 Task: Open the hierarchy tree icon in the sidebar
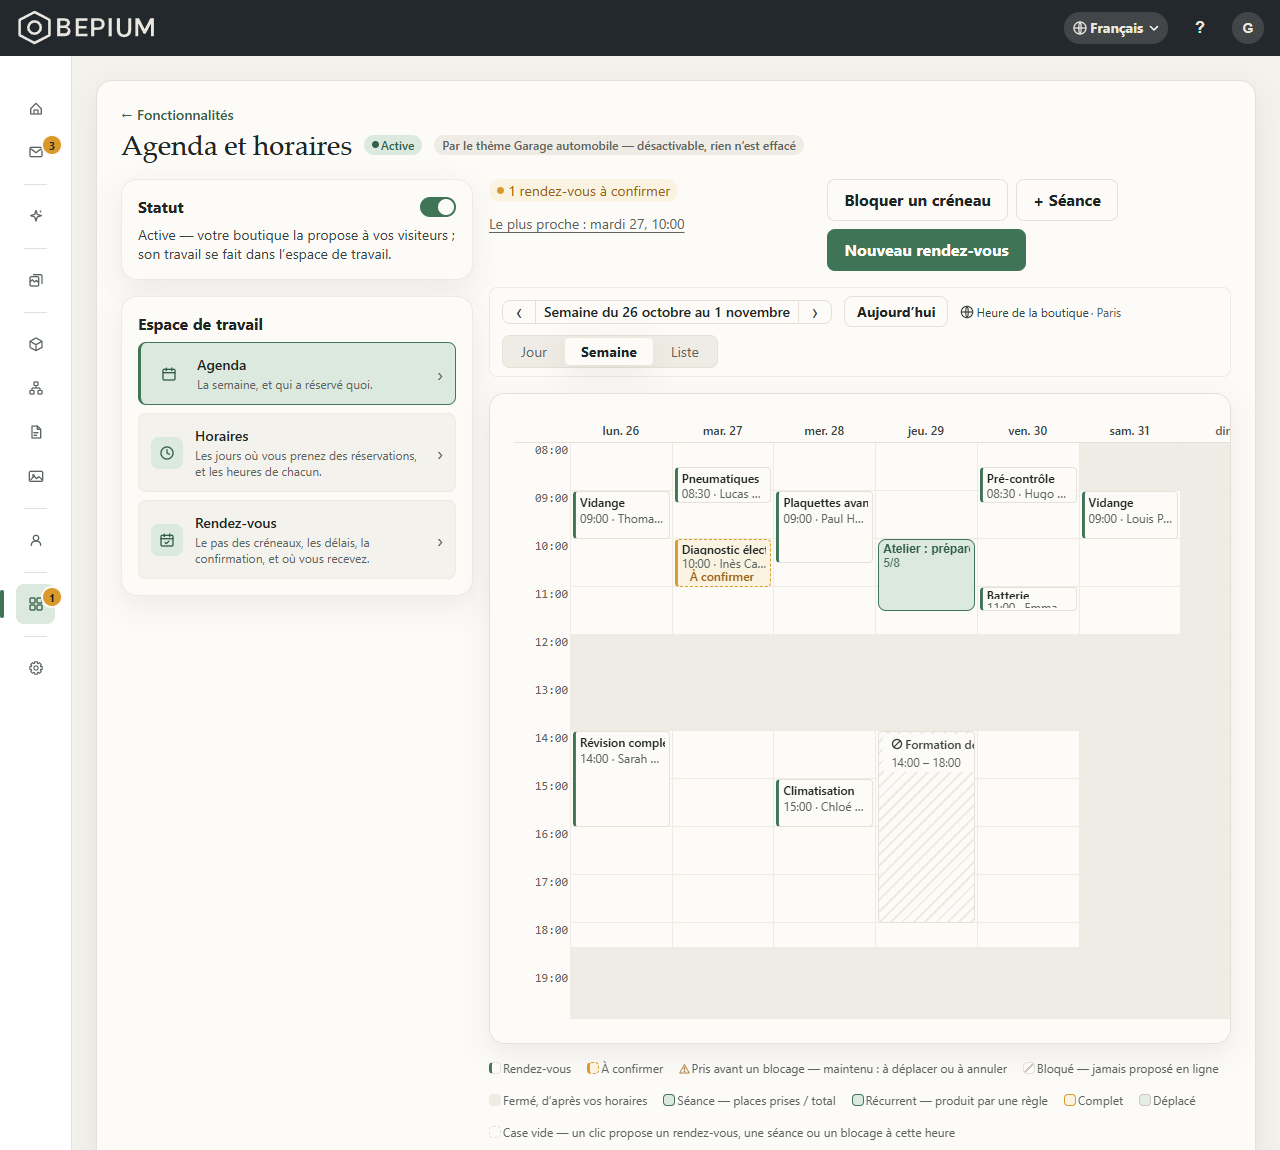36,388
